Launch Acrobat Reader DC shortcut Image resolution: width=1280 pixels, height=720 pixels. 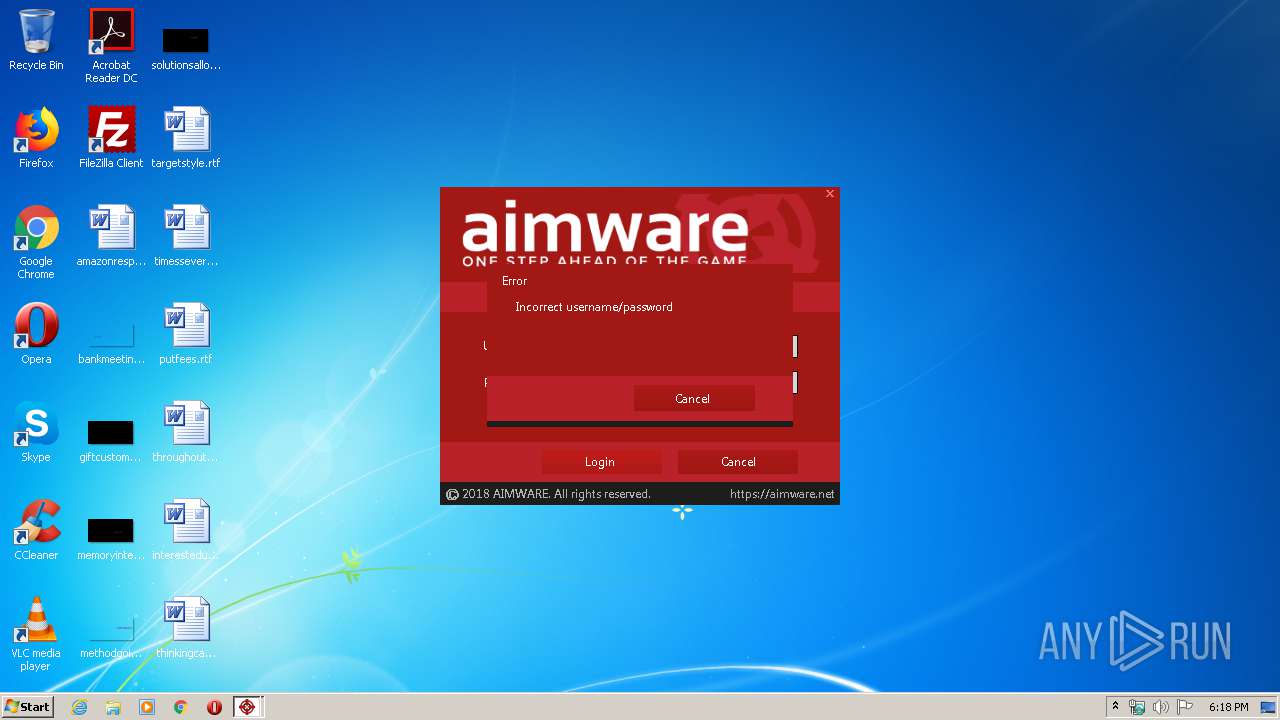pyautogui.click(x=111, y=47)
